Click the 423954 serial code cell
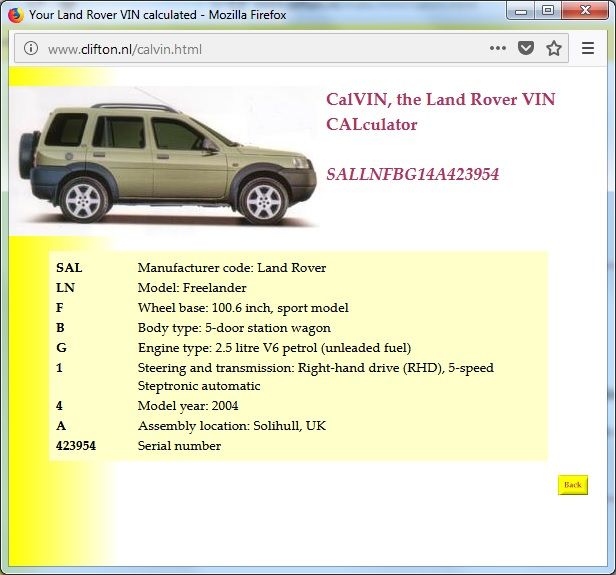The height and width of the screenshot is (575, 616). point(76,446)
